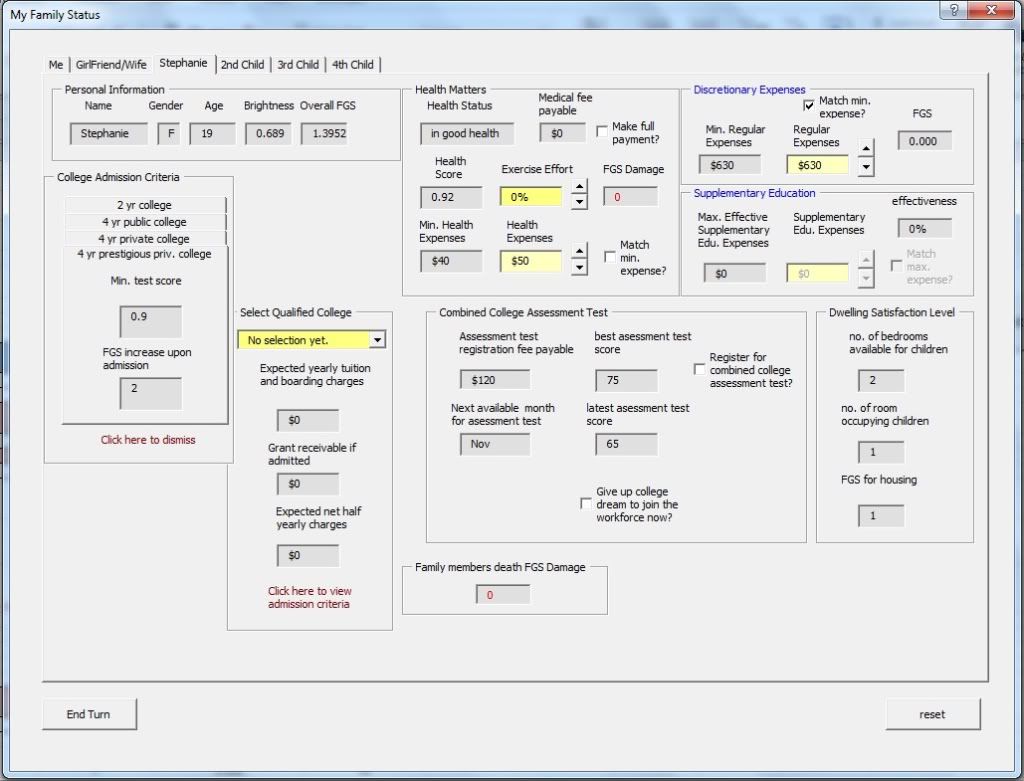Click the Name field showing Stephanie

pyautogui.click(x=109, y=133)
